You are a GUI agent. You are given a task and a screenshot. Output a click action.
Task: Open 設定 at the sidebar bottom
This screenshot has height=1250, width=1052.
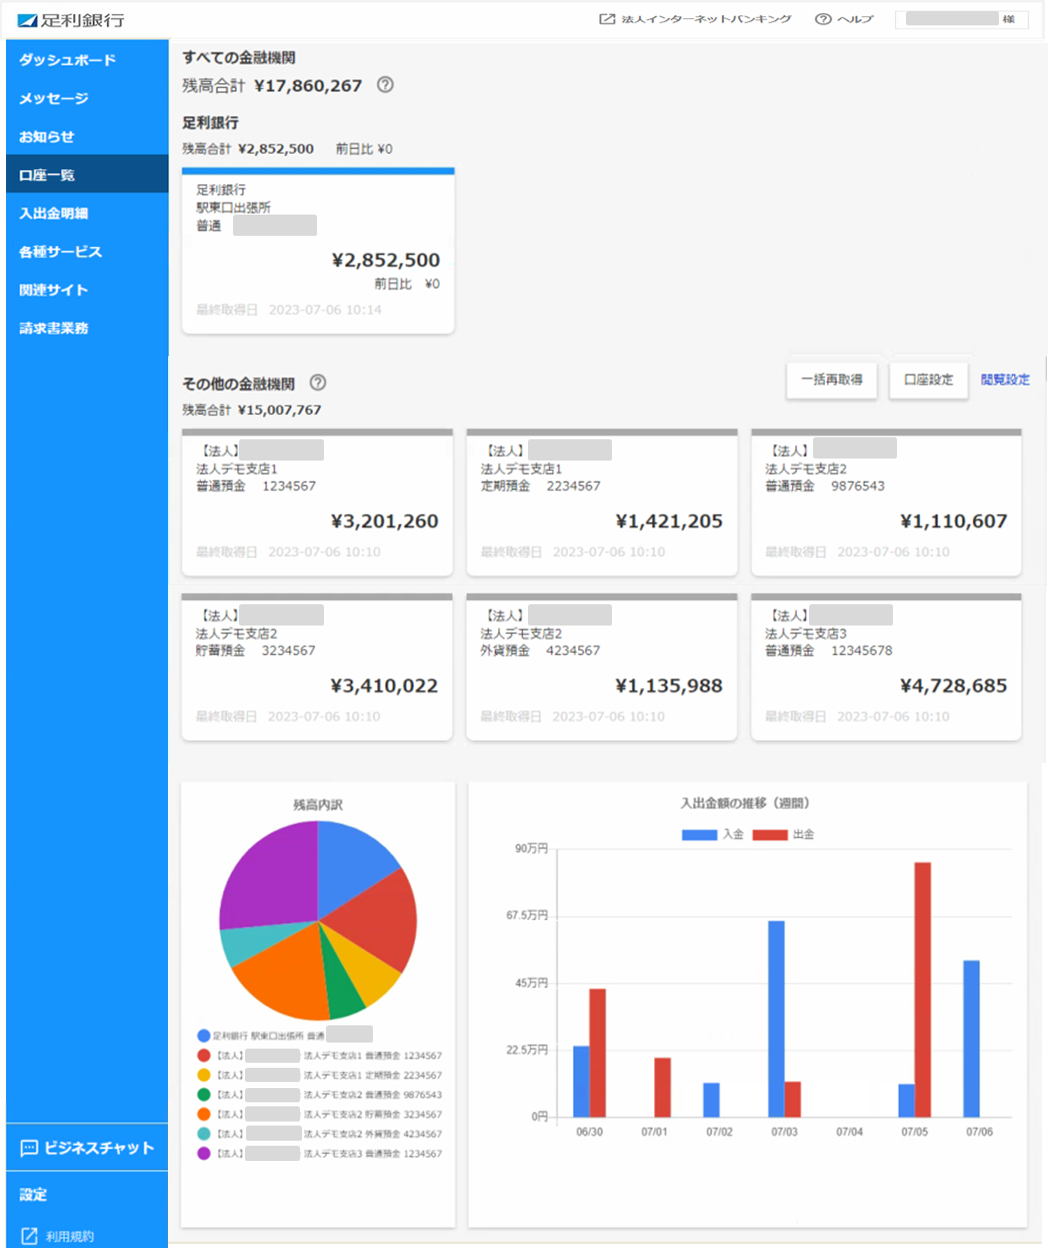(87, 1194)
